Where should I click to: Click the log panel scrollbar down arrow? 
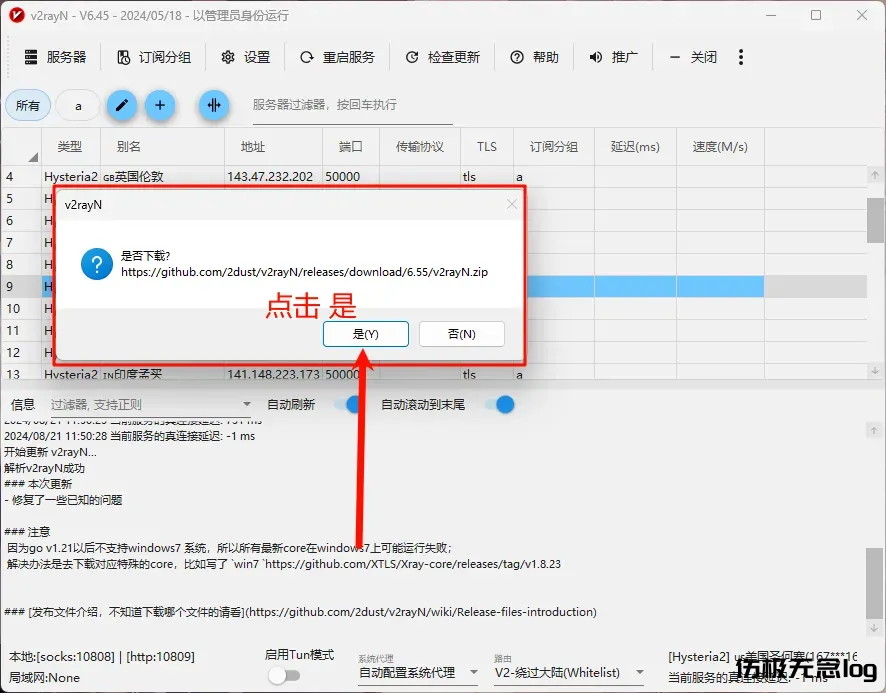(874, 627)
